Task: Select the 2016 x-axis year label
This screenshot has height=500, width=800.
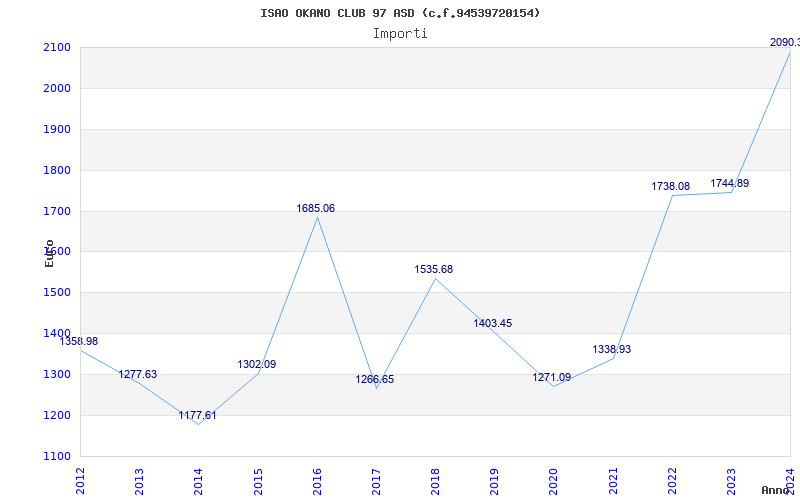Action: 317,481
